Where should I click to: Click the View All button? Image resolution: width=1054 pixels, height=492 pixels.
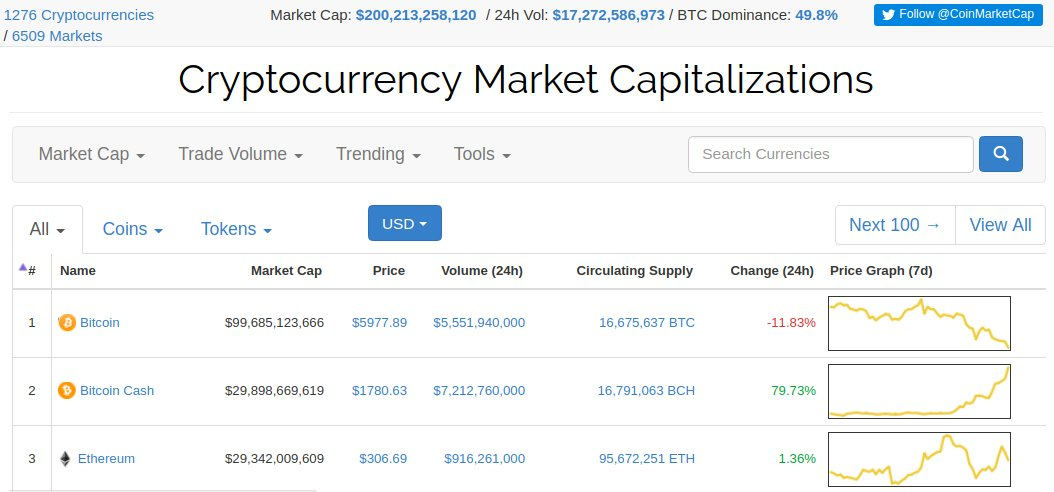coord(1000,224)
